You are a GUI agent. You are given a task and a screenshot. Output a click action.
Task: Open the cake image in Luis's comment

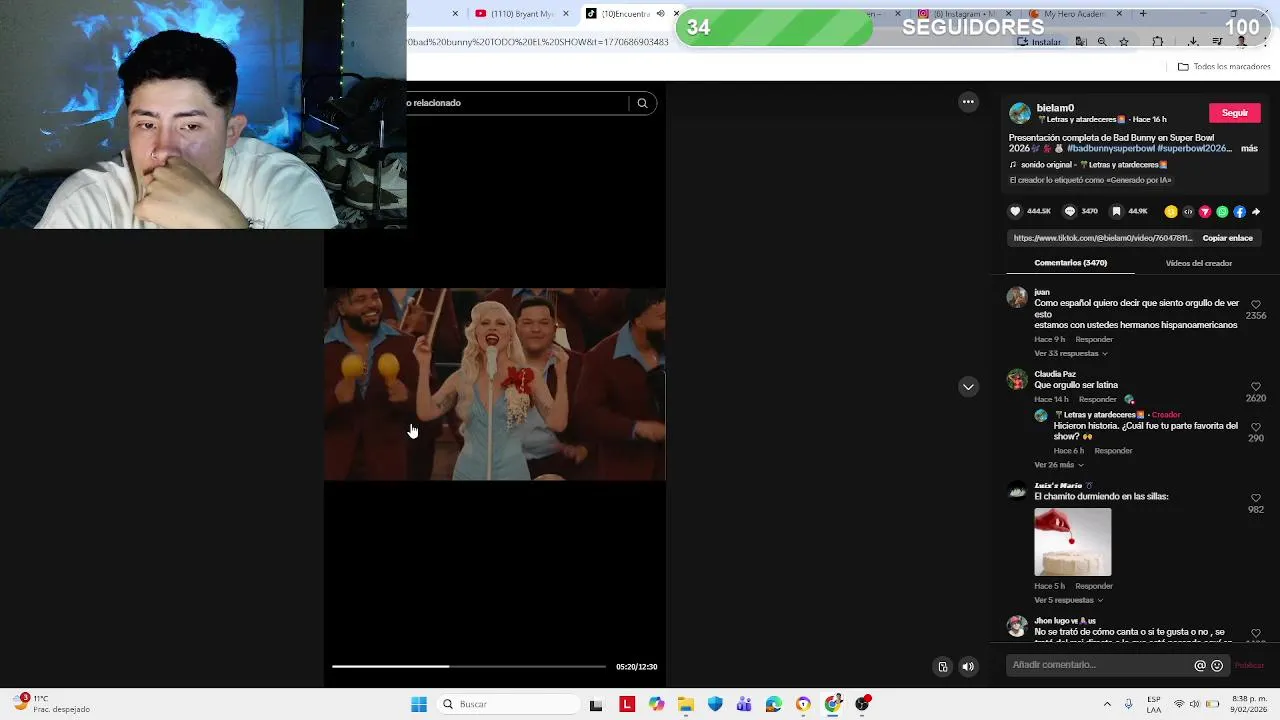click(x=1072, y=542)
